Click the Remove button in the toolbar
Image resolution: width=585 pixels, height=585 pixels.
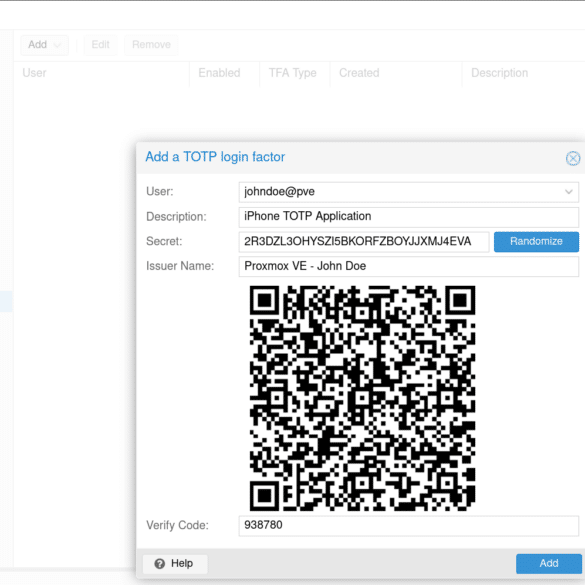151,45
